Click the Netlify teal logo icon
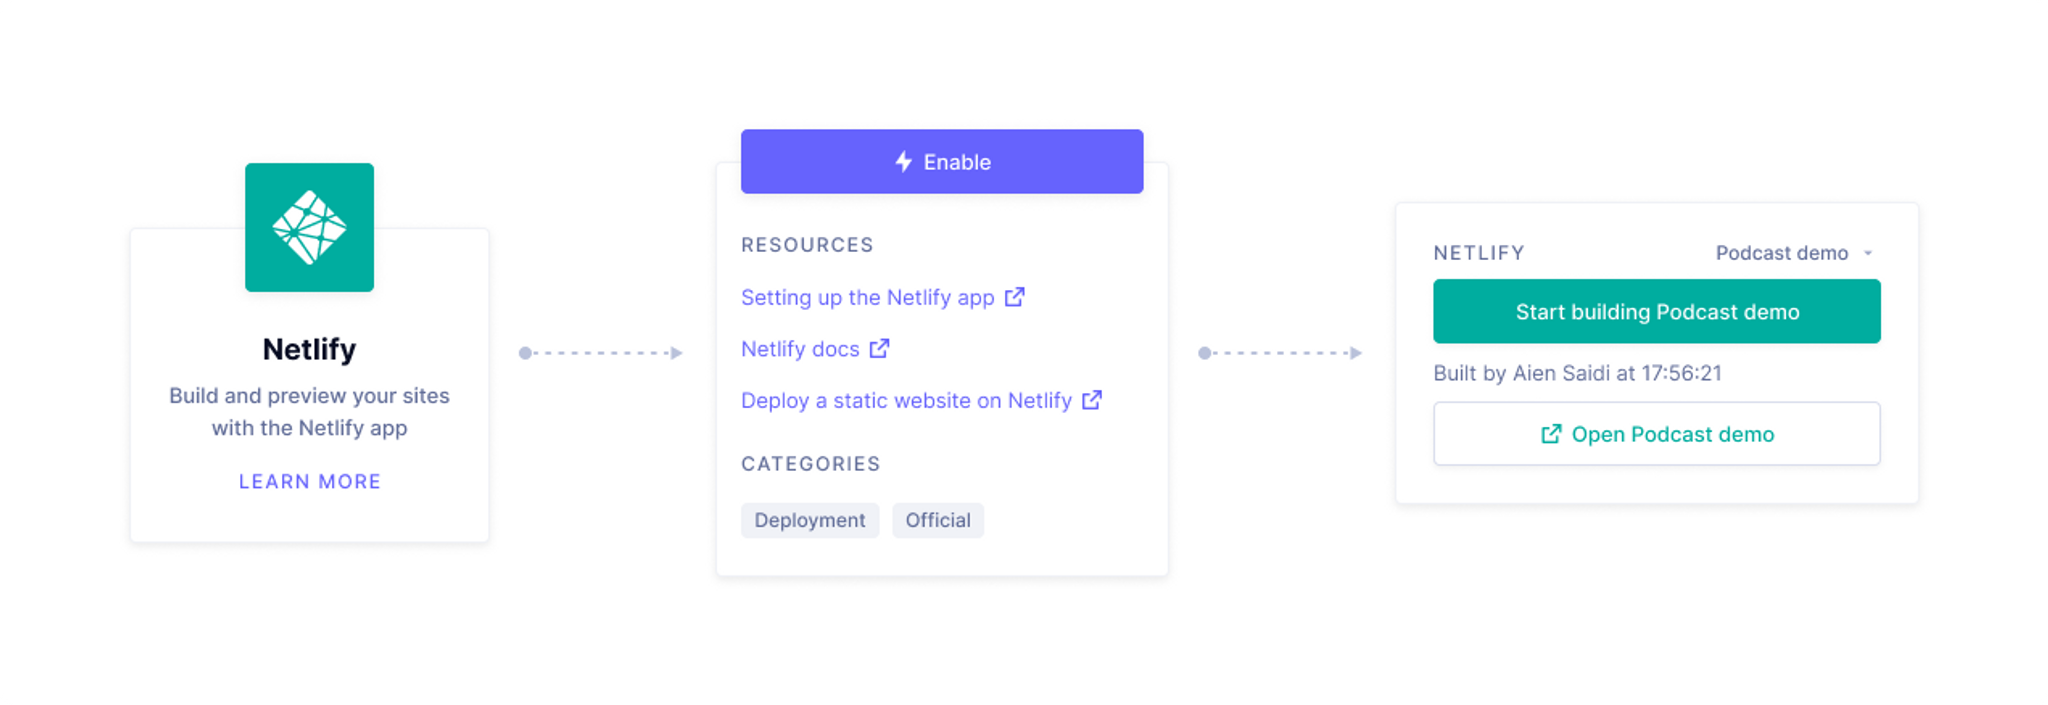Viewport: 2048px width, 705px height. point(309,227)
